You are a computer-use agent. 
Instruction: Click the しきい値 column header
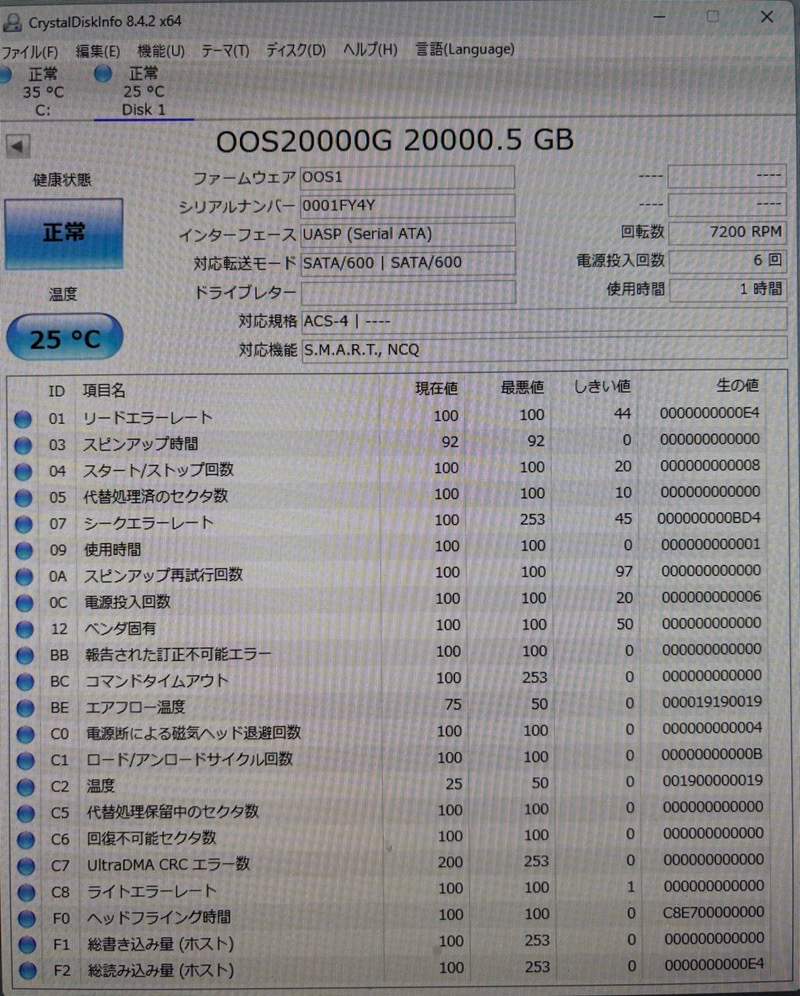[601, 386]
